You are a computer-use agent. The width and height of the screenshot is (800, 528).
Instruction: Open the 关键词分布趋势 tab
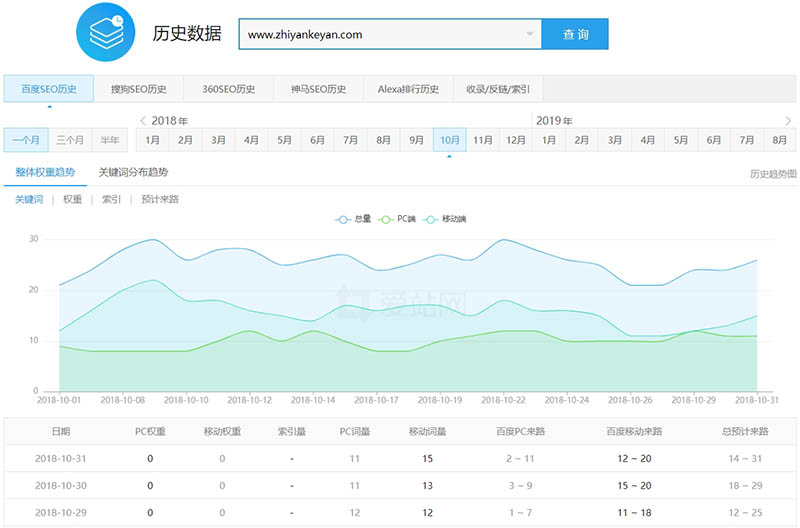click(x=133, y=172)
